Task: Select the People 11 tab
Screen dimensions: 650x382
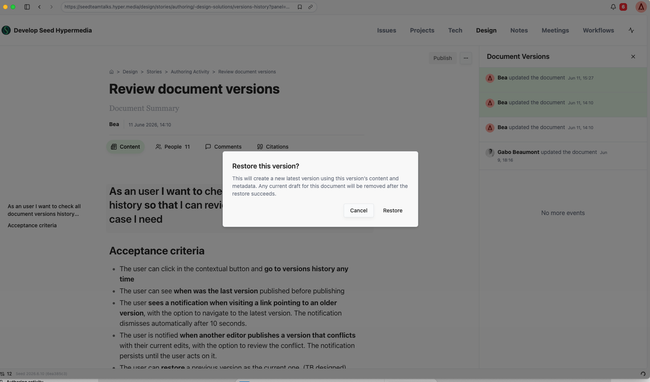Action: click(173, 147)
